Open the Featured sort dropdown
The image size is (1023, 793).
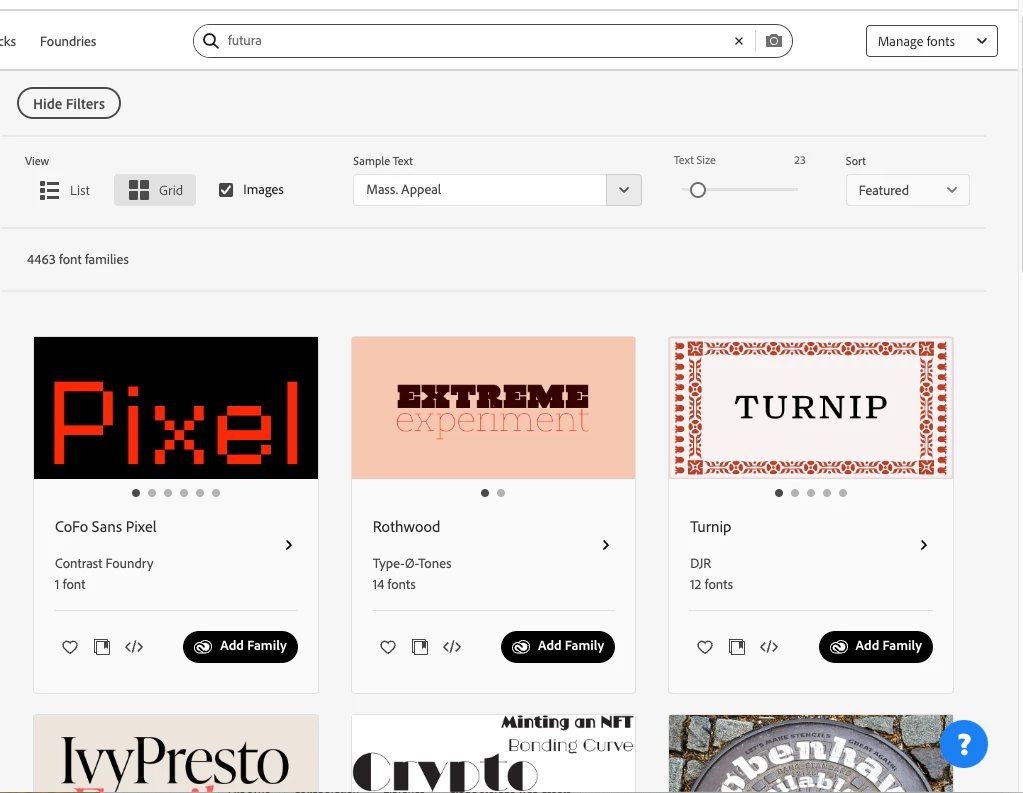tap(908, 190)
